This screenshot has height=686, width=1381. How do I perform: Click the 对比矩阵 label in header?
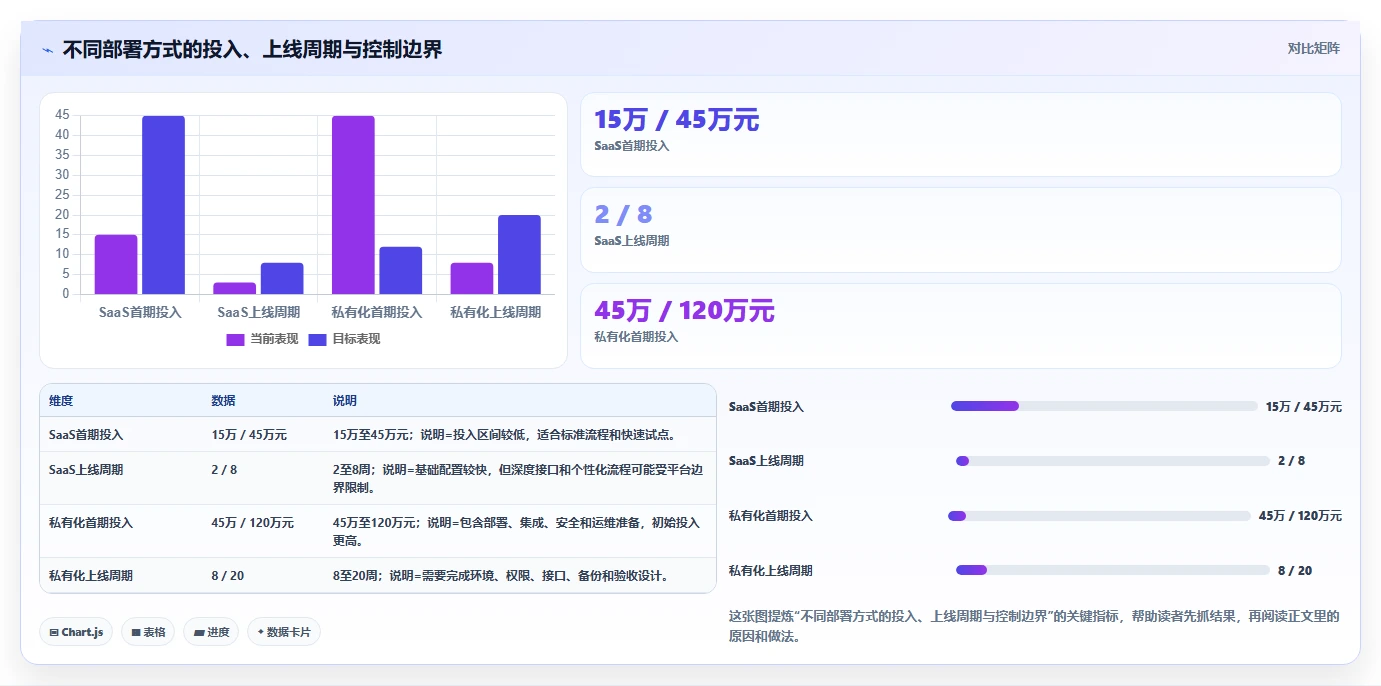pos(1313,48)
